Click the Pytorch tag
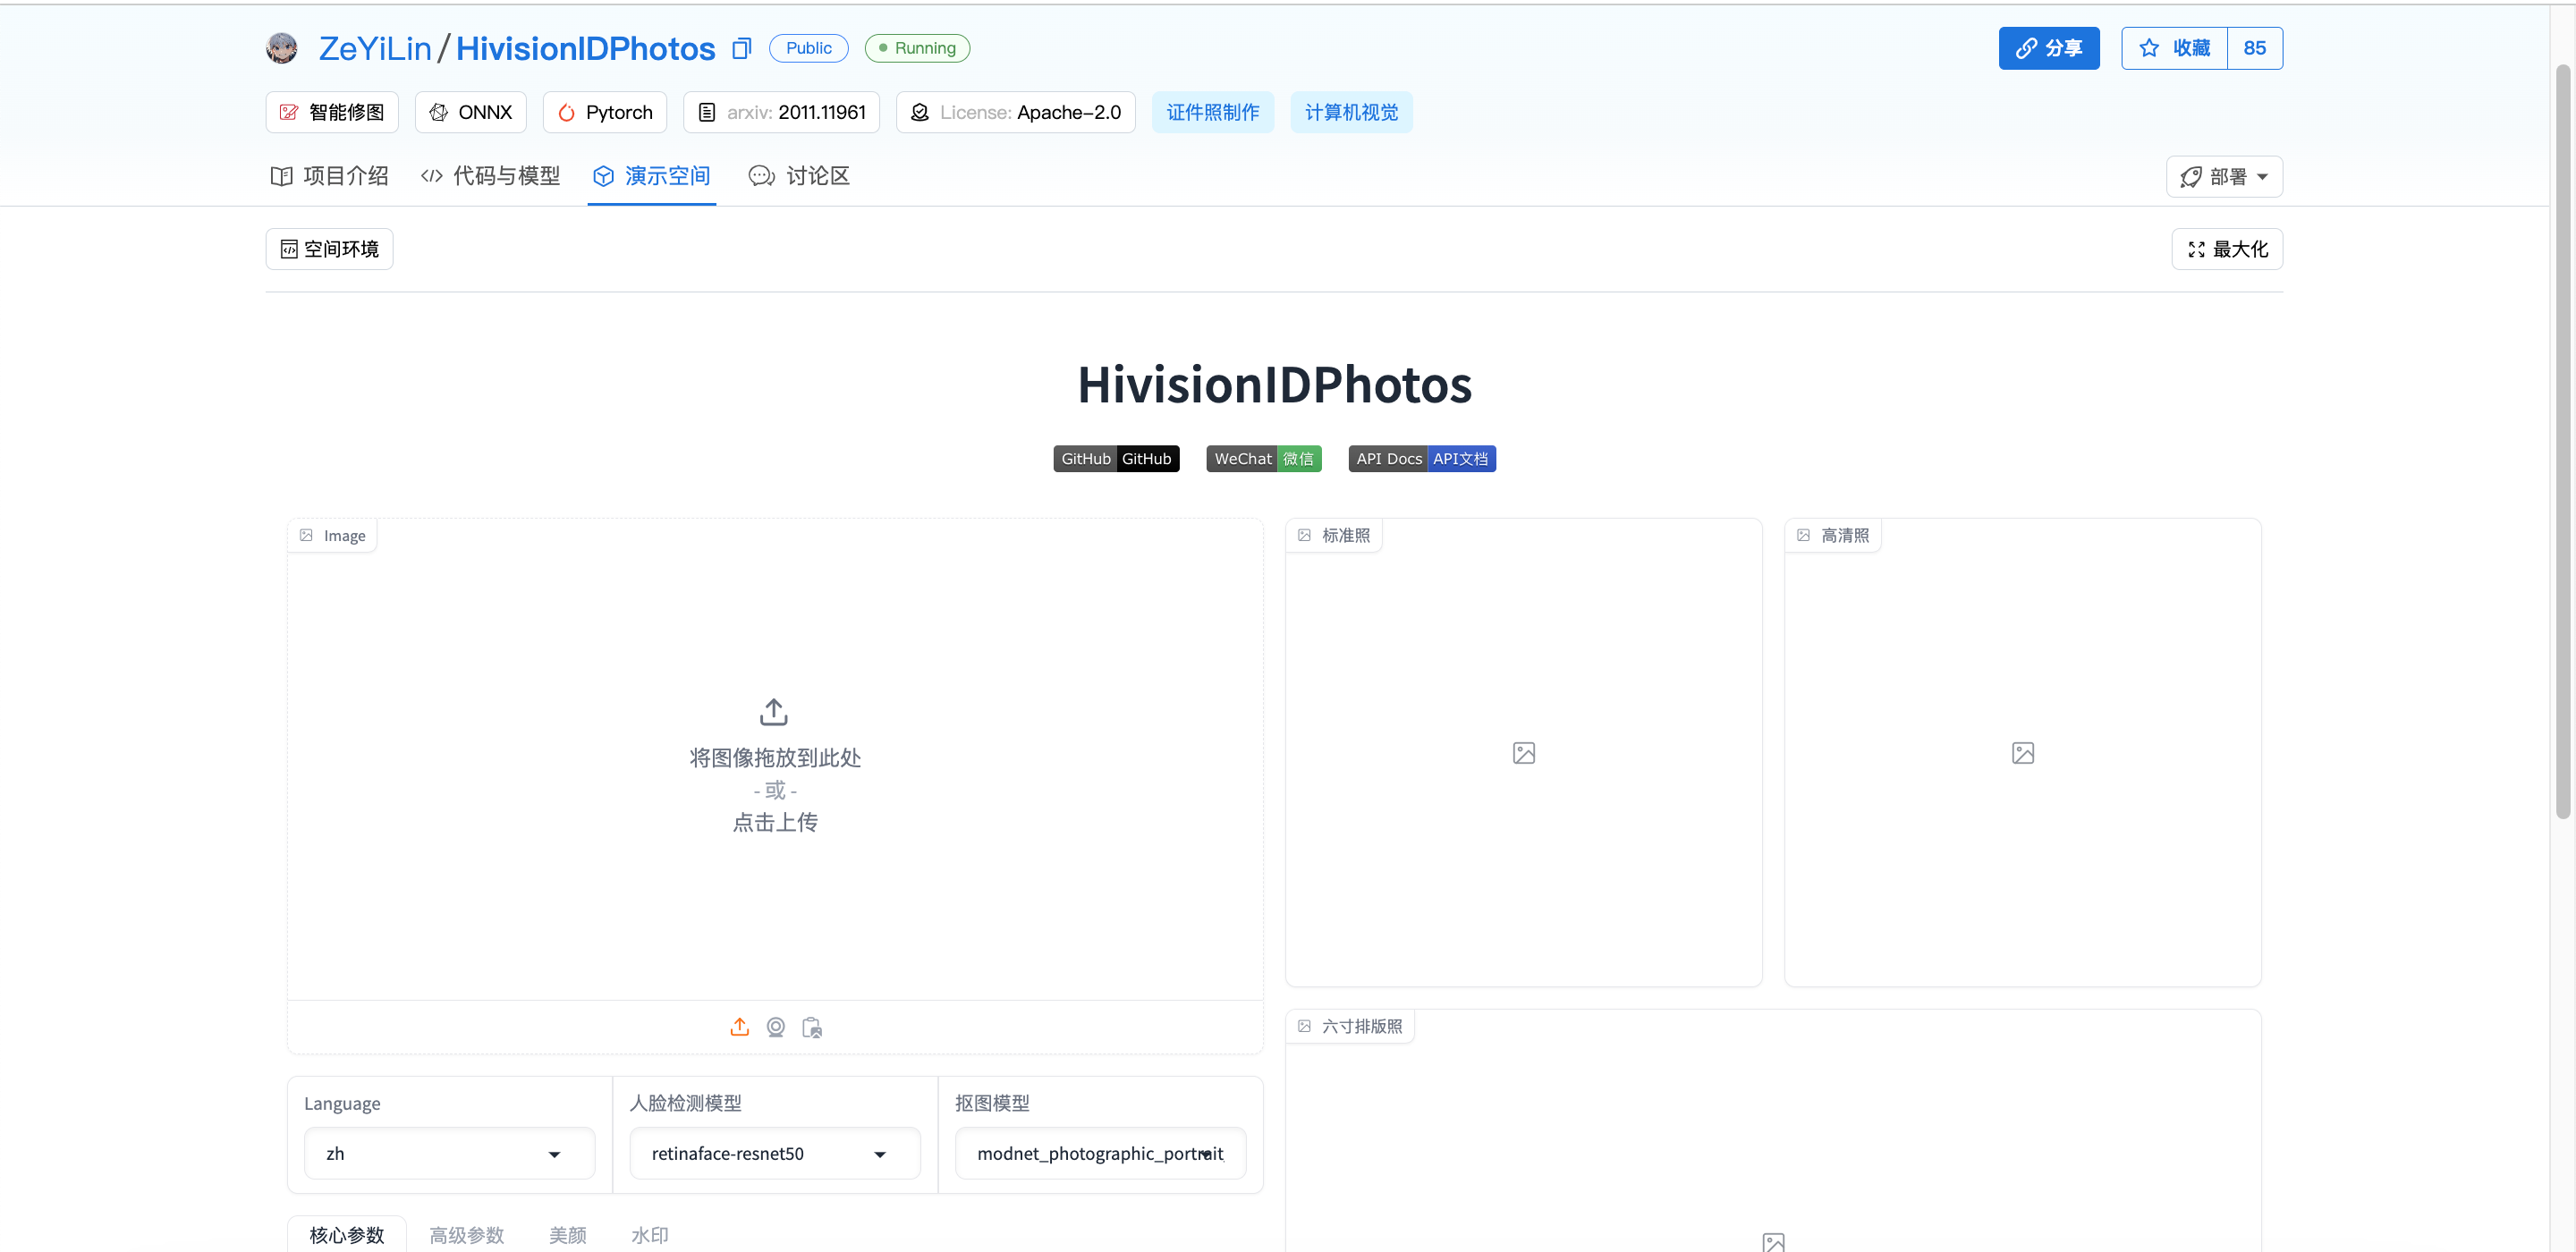 (605, 112)
